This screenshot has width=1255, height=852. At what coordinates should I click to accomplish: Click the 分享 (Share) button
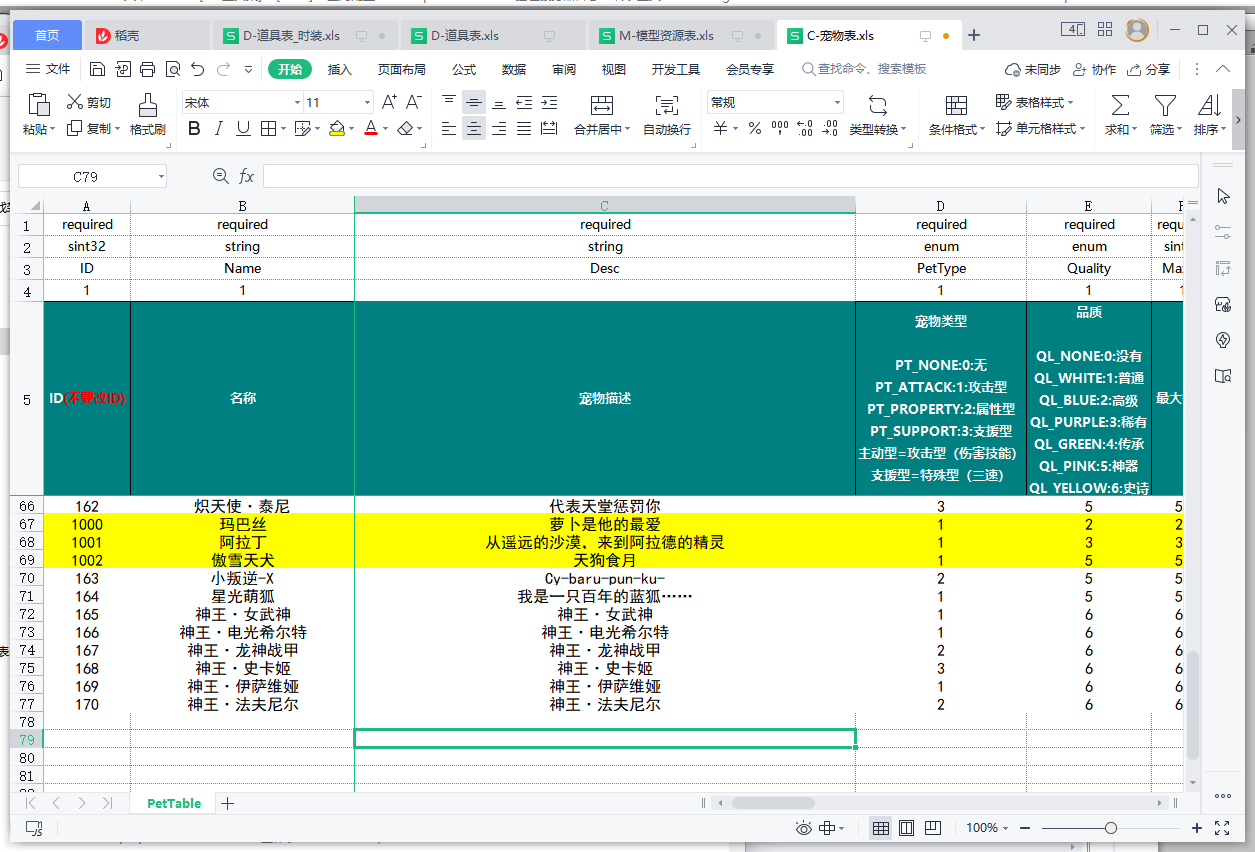[x=1148, y=69]
